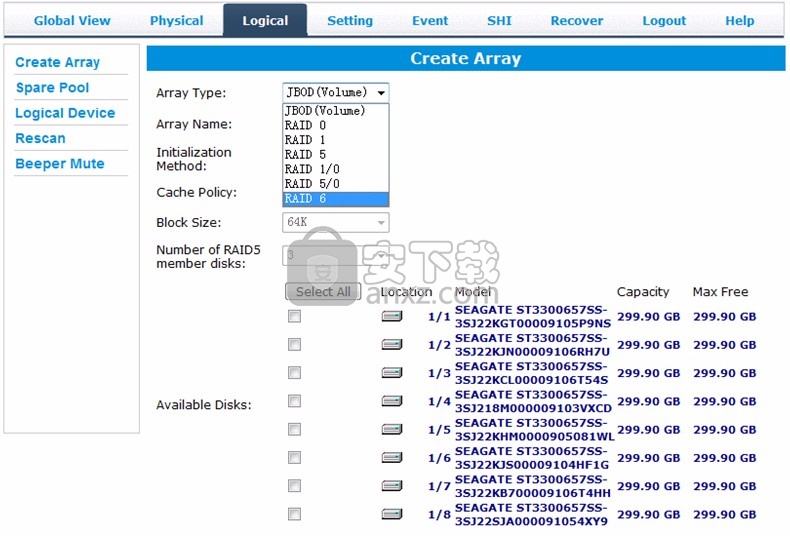Check the box for disk 1/4
This screenshot has width=790, height=536.
294,401
